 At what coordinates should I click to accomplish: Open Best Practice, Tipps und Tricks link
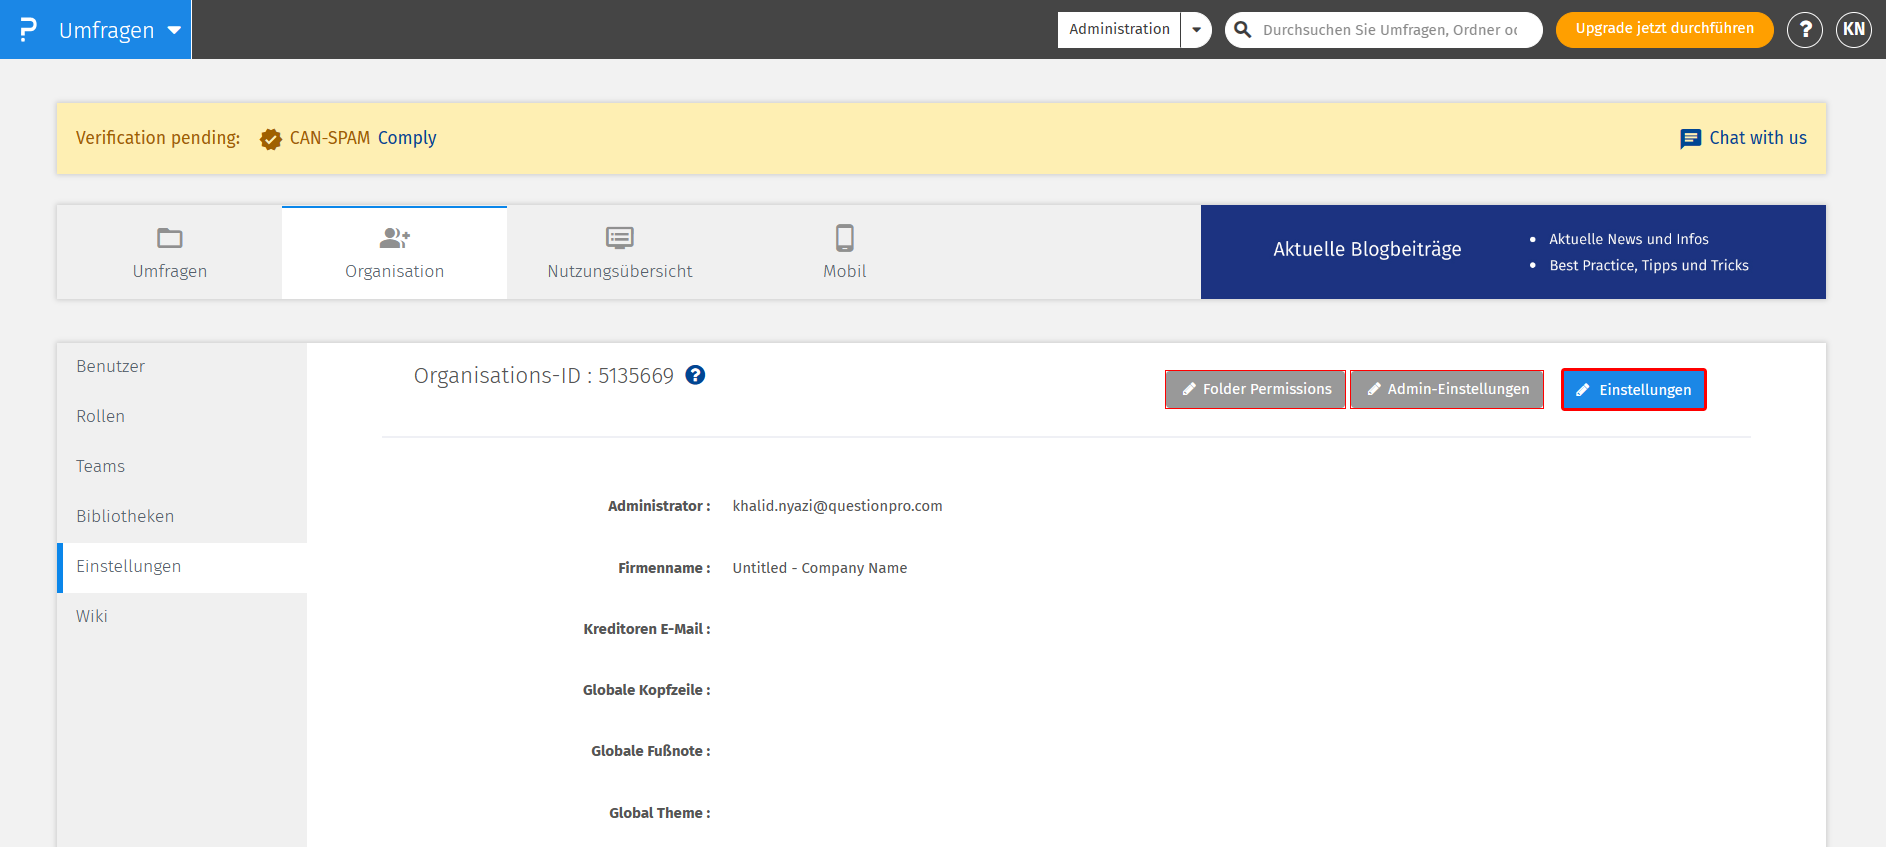pyautogui.click(x=1649, y=265)
